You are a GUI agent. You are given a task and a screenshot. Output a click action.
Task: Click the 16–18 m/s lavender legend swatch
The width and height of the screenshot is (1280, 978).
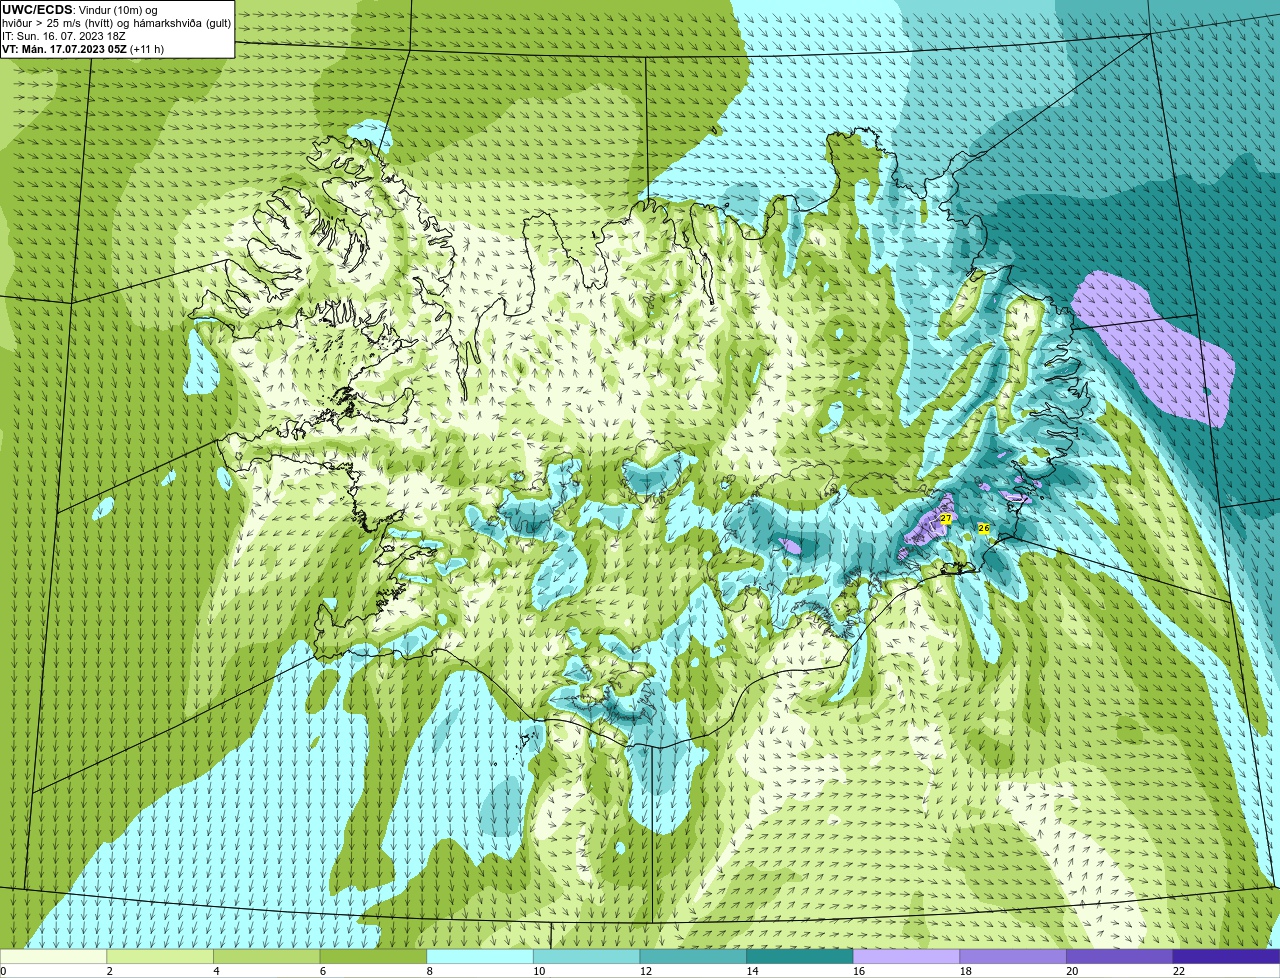click(x=907, y=956)
